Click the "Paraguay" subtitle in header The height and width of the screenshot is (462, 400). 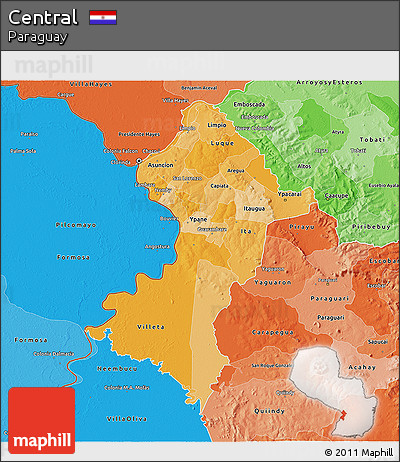[x=38, y=37]
